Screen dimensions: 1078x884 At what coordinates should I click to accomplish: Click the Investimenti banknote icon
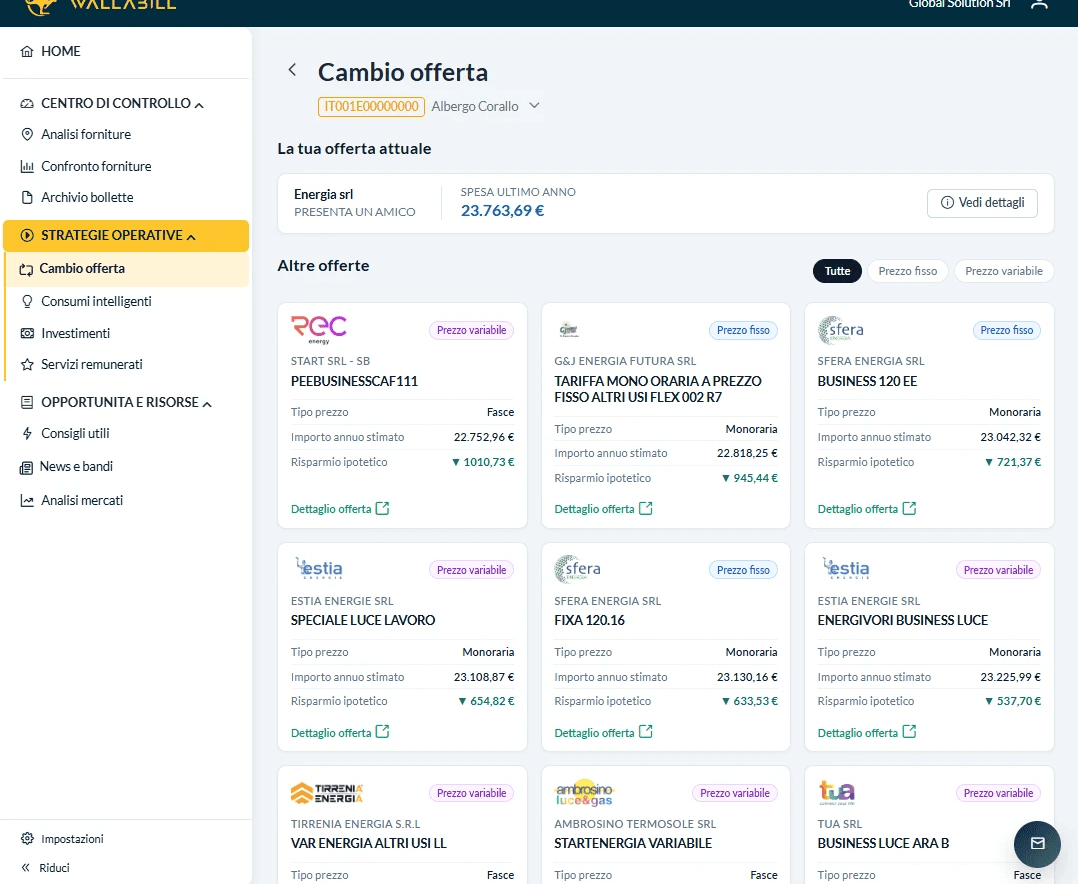(x=27, y=333)
